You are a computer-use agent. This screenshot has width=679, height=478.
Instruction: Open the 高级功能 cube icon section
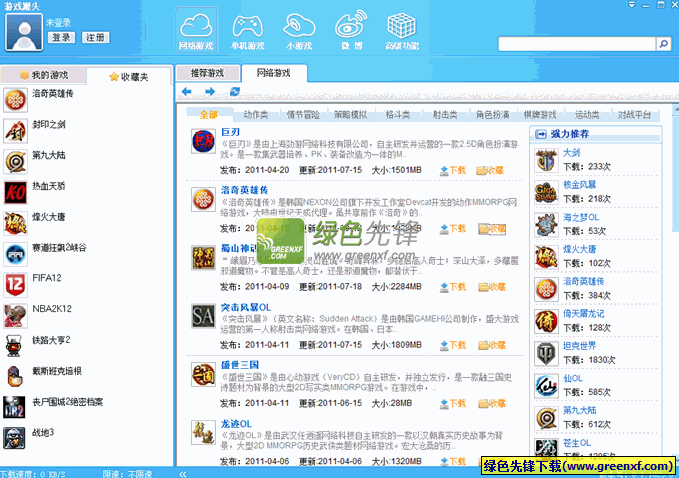click(x=402, y=31)
